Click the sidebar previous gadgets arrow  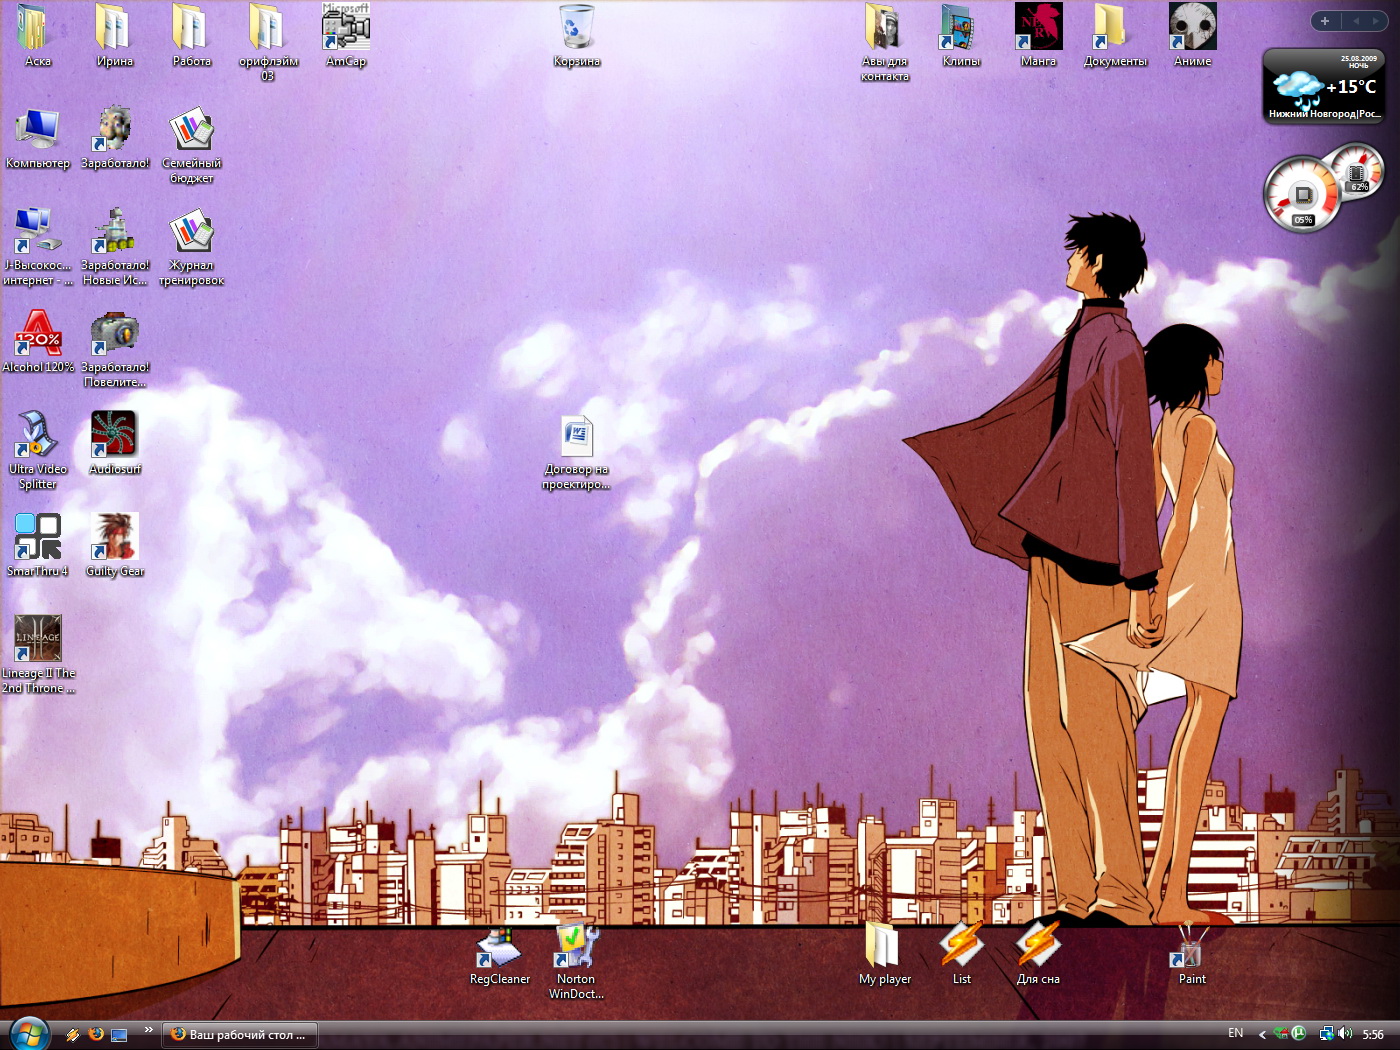pos(1356,20)
